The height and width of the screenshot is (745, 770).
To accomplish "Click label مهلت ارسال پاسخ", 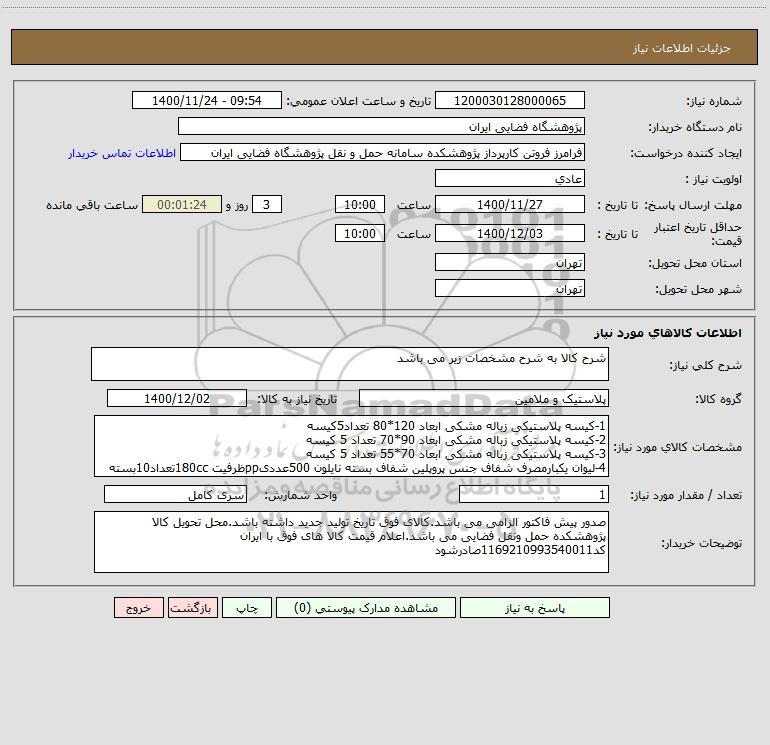I will point(693,205).
